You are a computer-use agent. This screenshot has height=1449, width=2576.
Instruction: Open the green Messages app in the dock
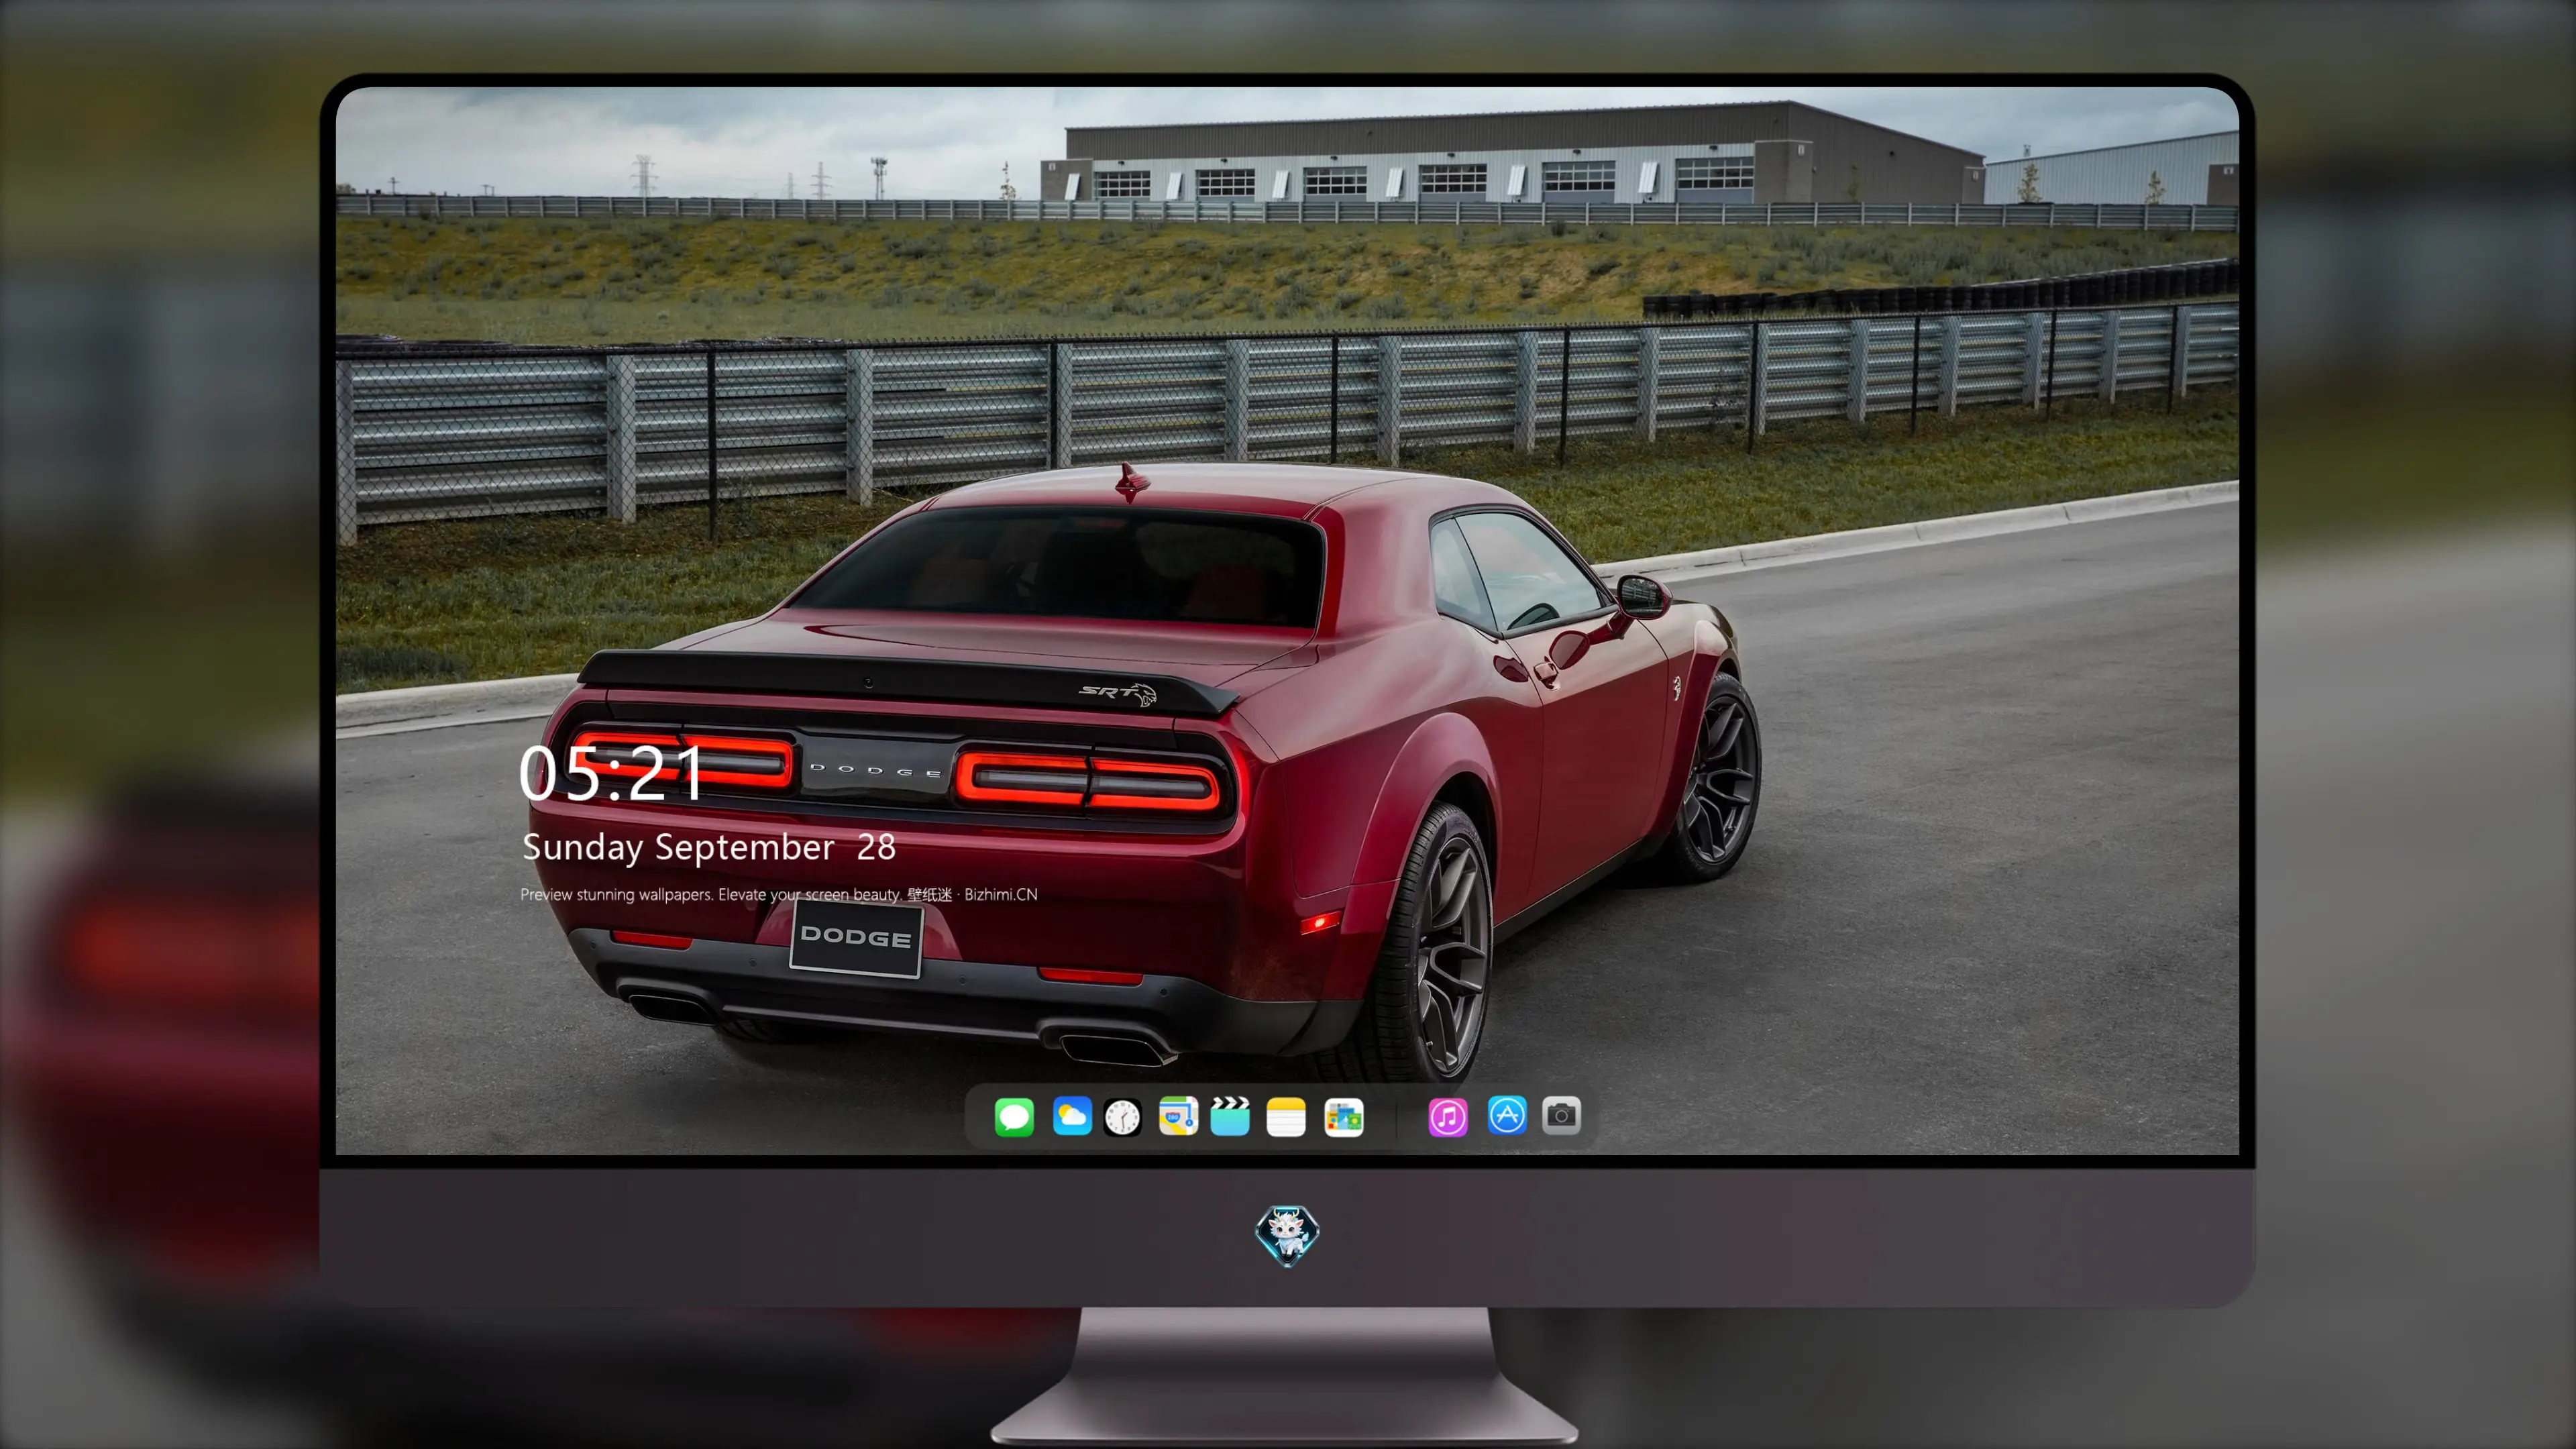click(x=1014, y=1116)
